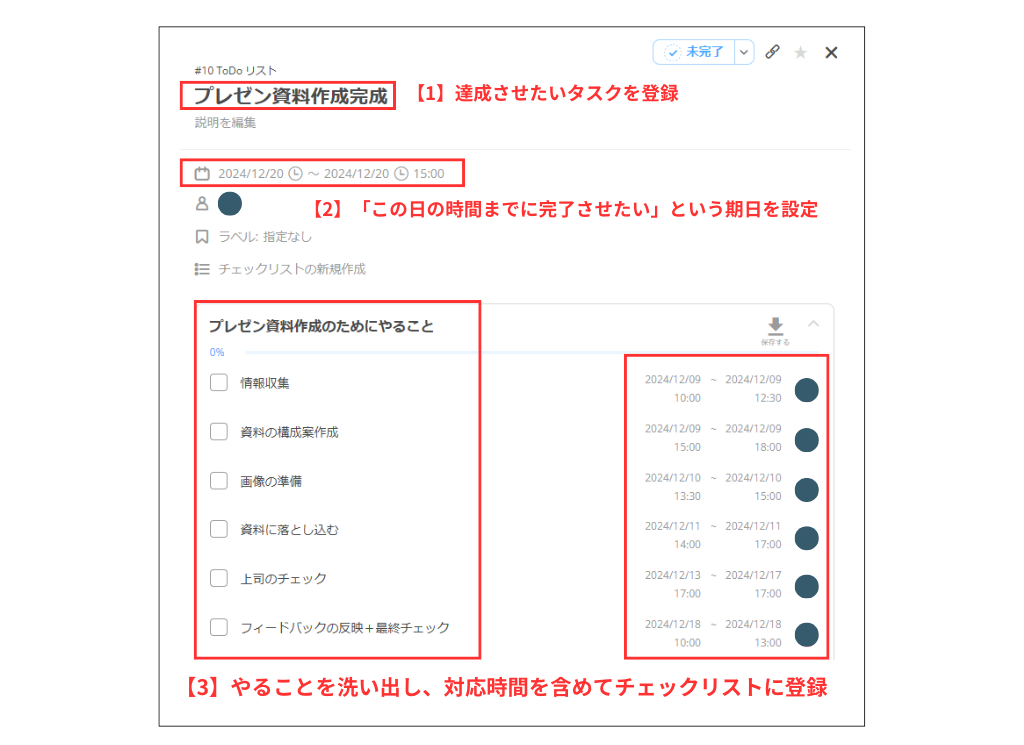Check the 上司のチェック checkbox

[218, 577]
